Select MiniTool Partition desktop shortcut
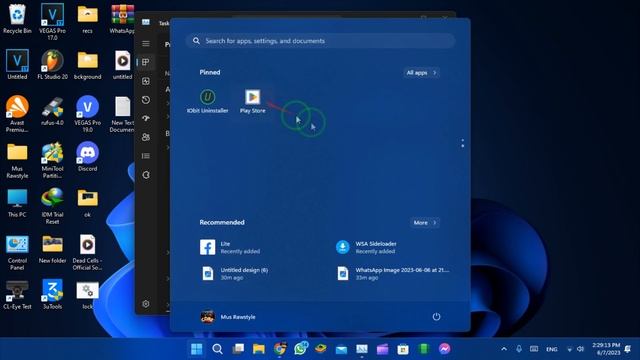The image size is (640, 360). (52, 160)
